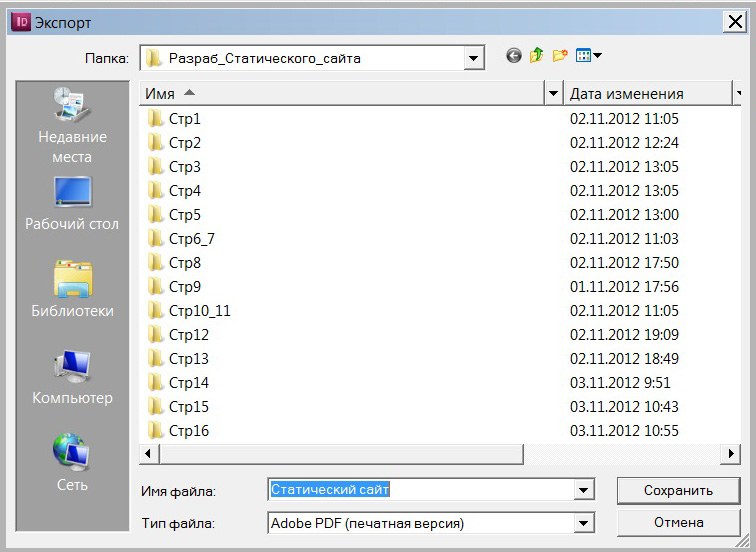The width and height of the screenshot is (756, 552).
Task: Click the date 02.11.2012 18:49
Action: (x=624, y=359)
